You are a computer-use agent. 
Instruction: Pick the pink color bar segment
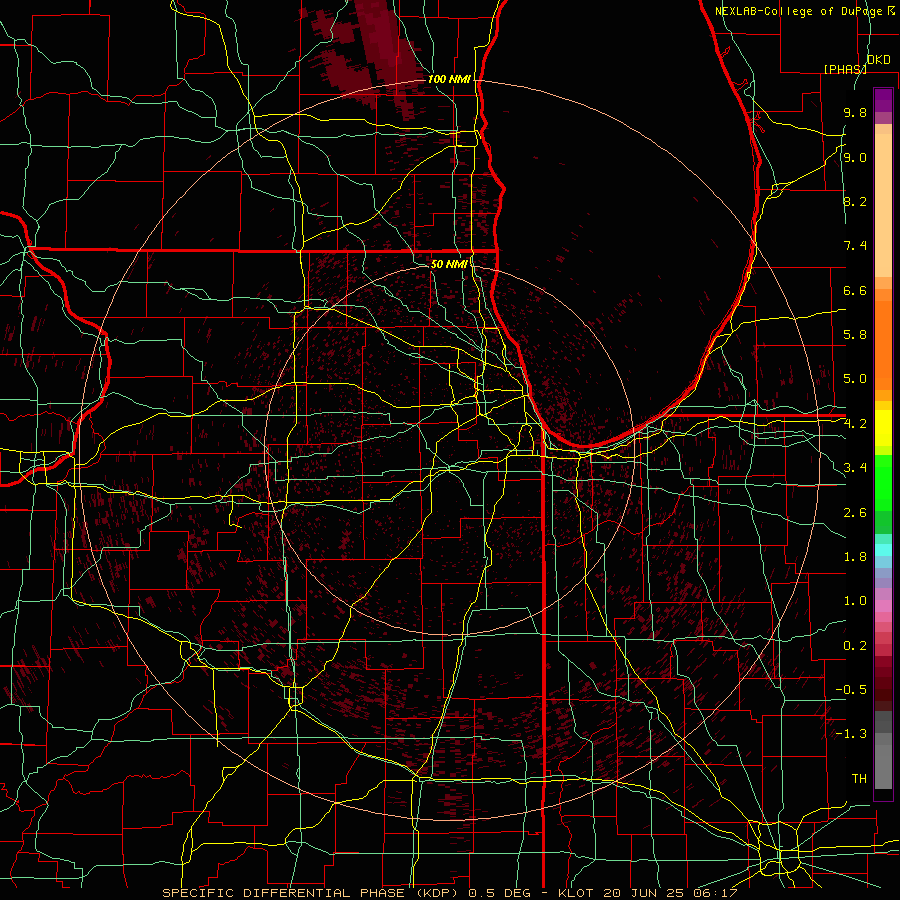[883, 606]
